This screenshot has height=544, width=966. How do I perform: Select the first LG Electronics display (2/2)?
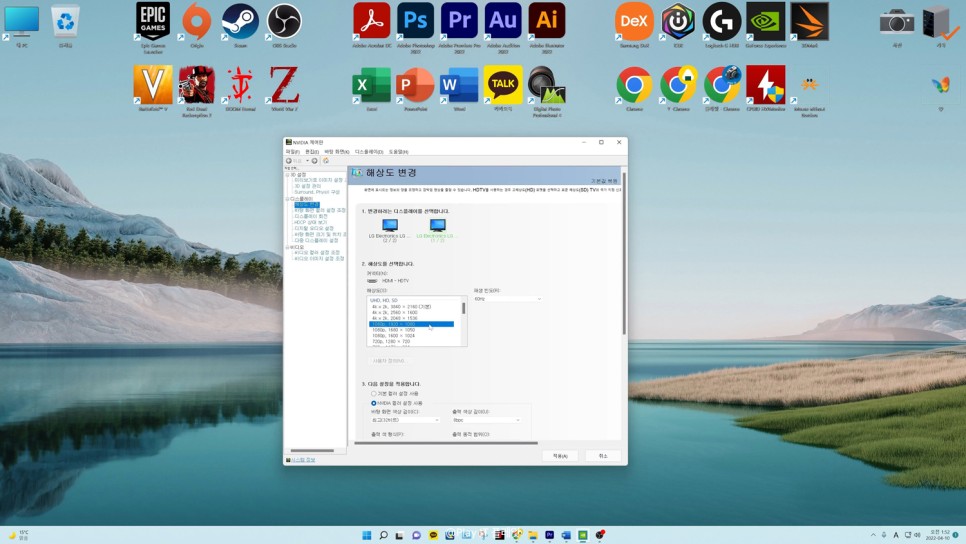389,230
